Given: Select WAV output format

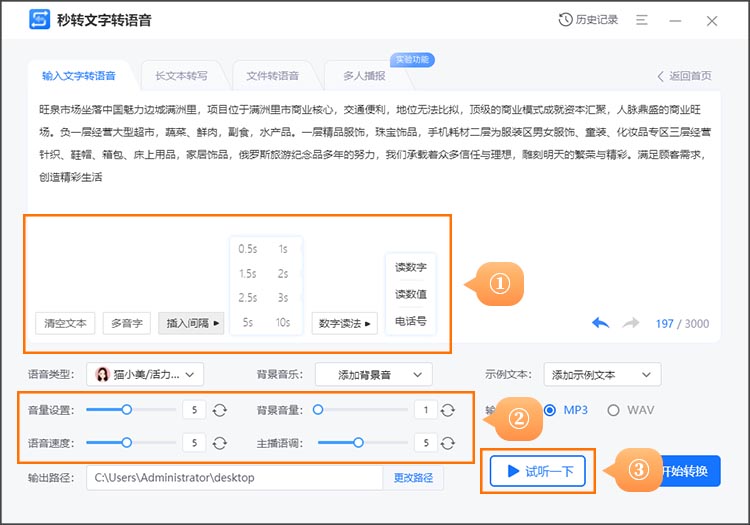Looking at the screenshot, I should pyautogui.click(x=630, y=410).
